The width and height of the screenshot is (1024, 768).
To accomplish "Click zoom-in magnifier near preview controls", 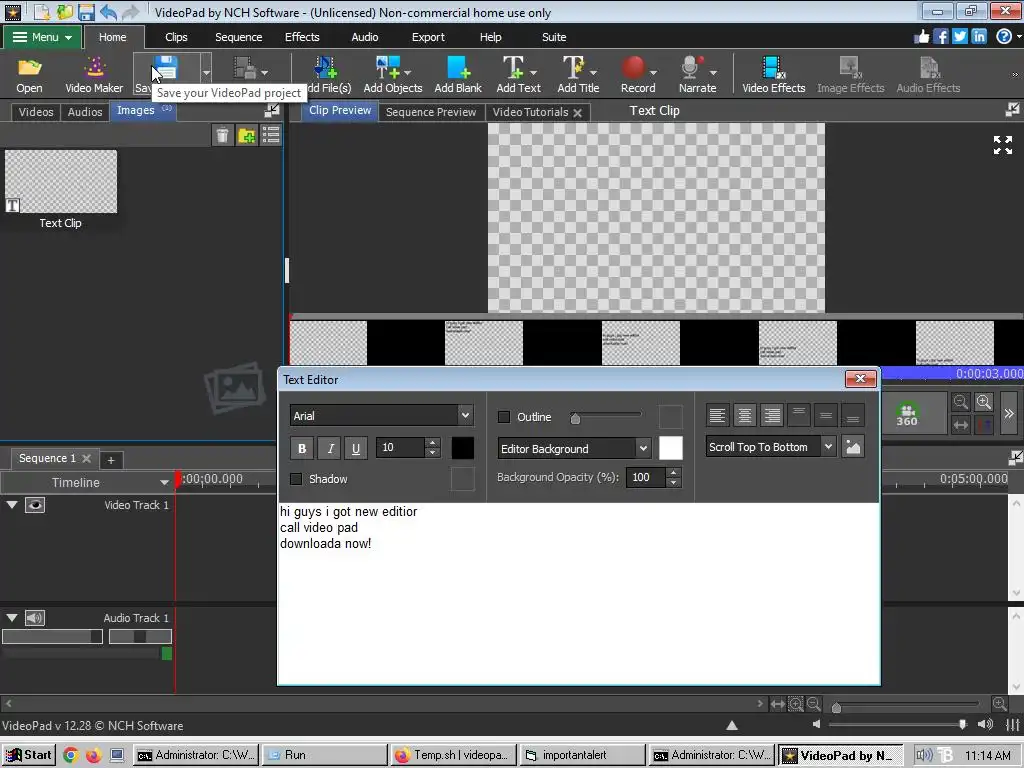I will click(984, 402).
